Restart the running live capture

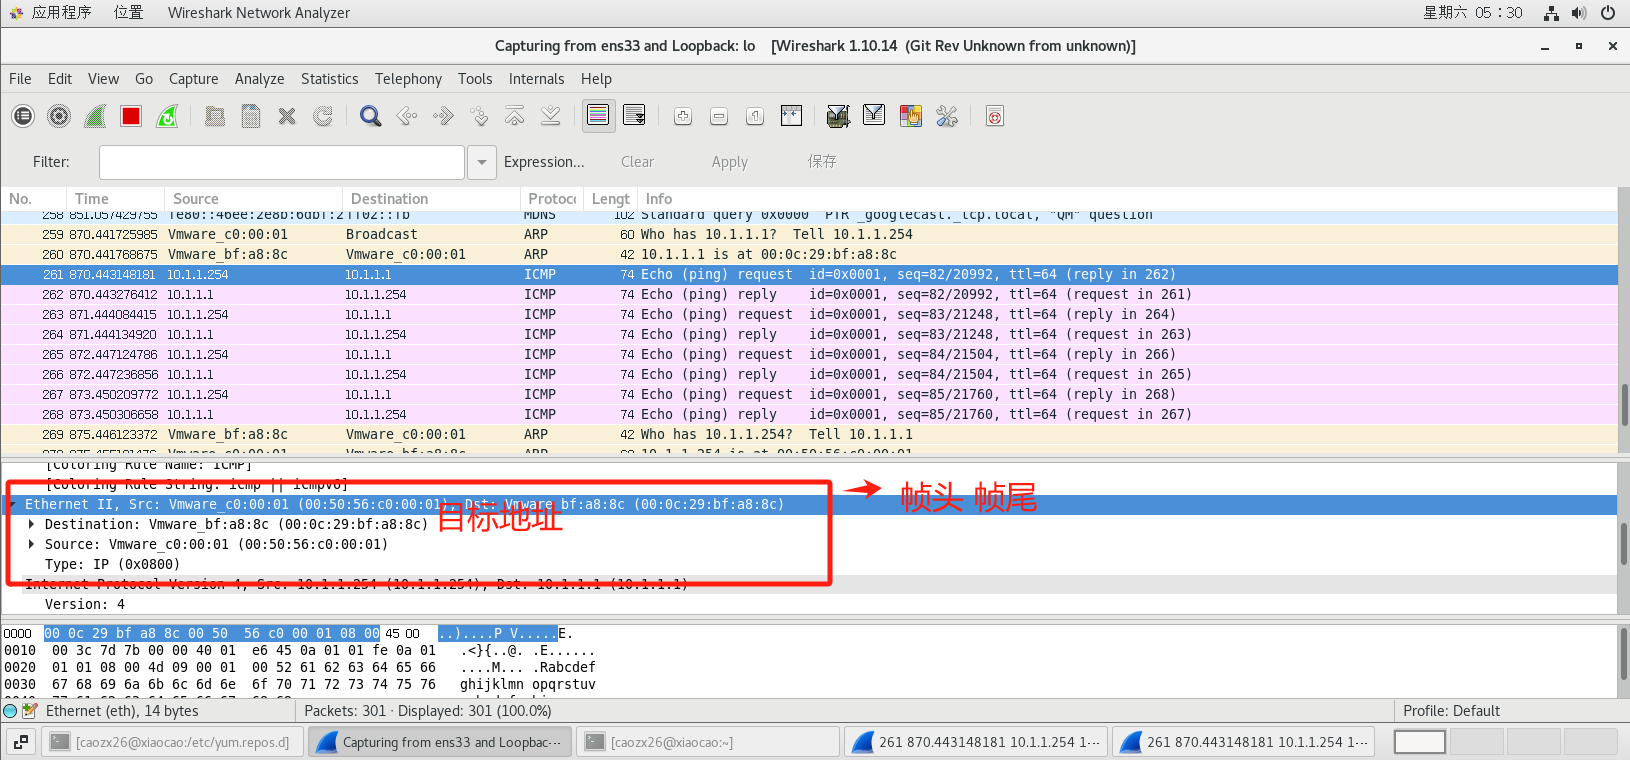coord(167,116)
